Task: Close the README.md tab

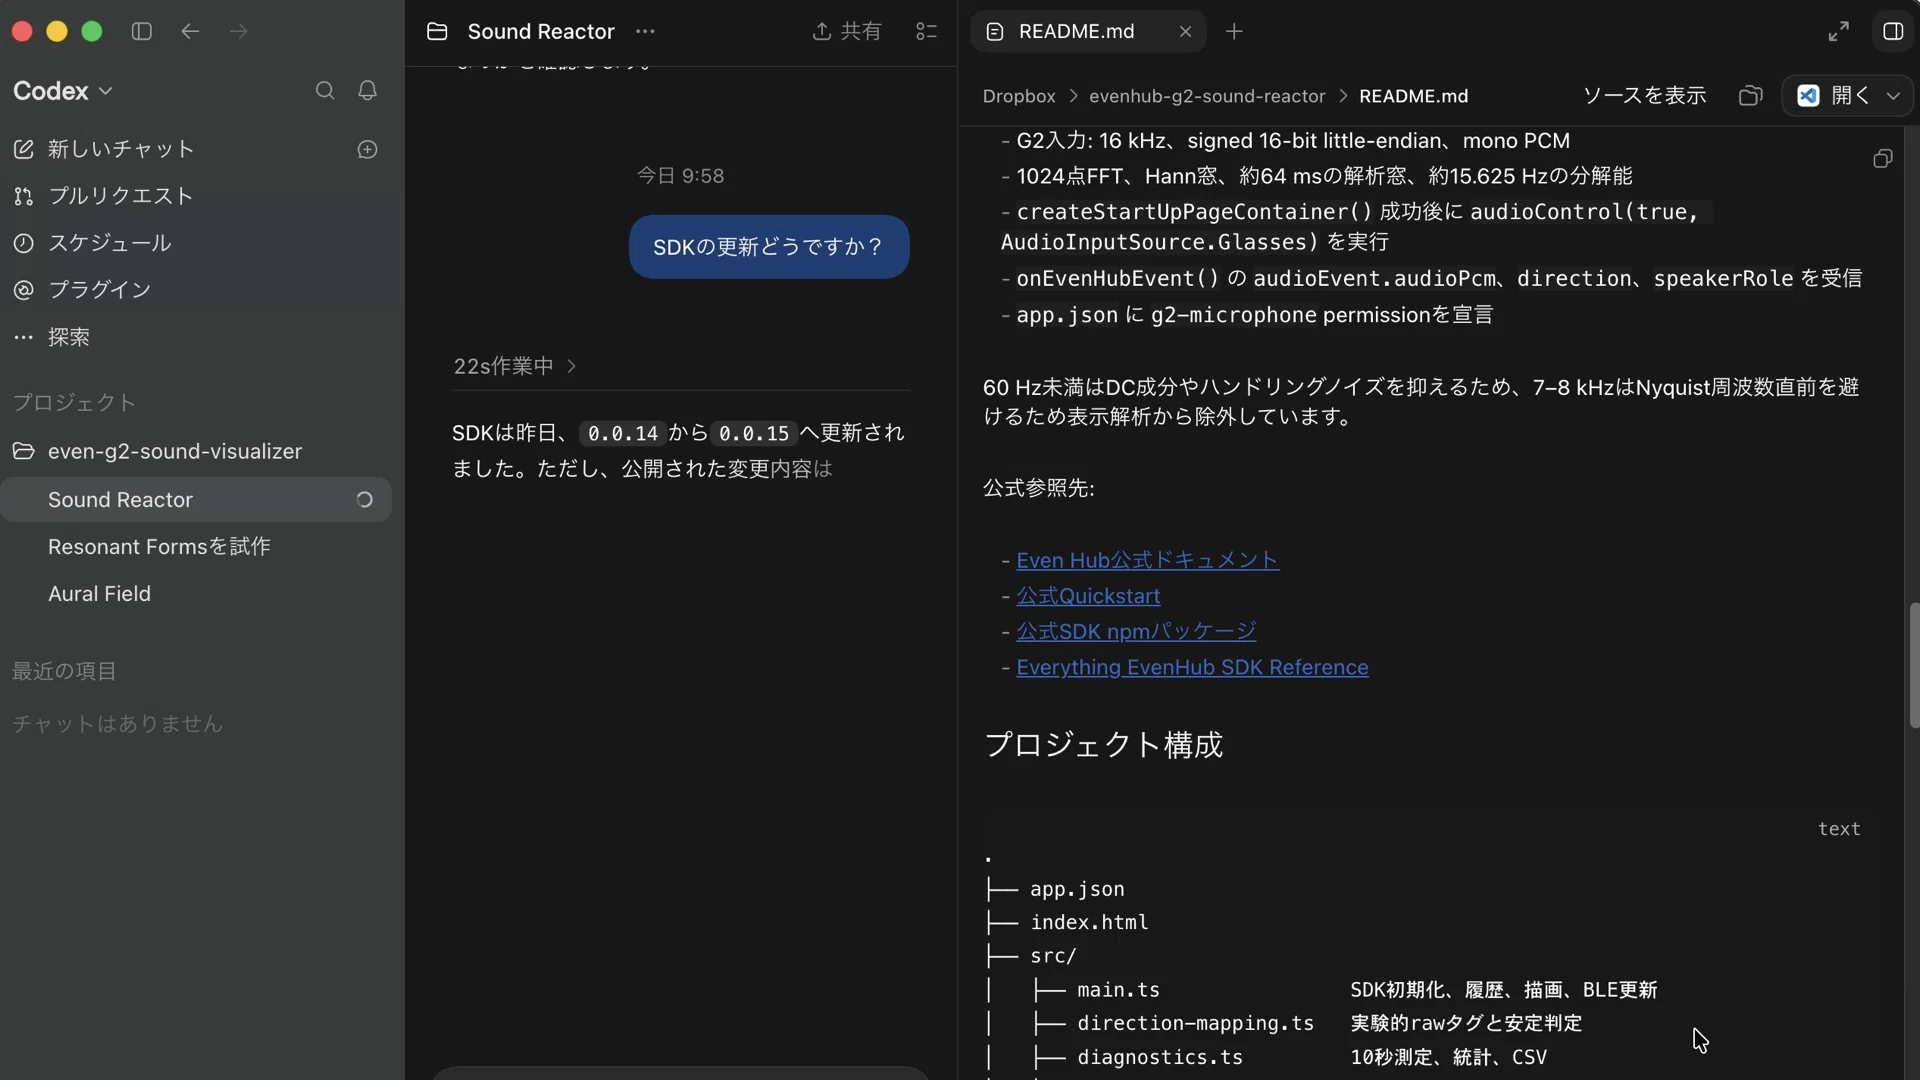Action: [x=1185, y=31]
